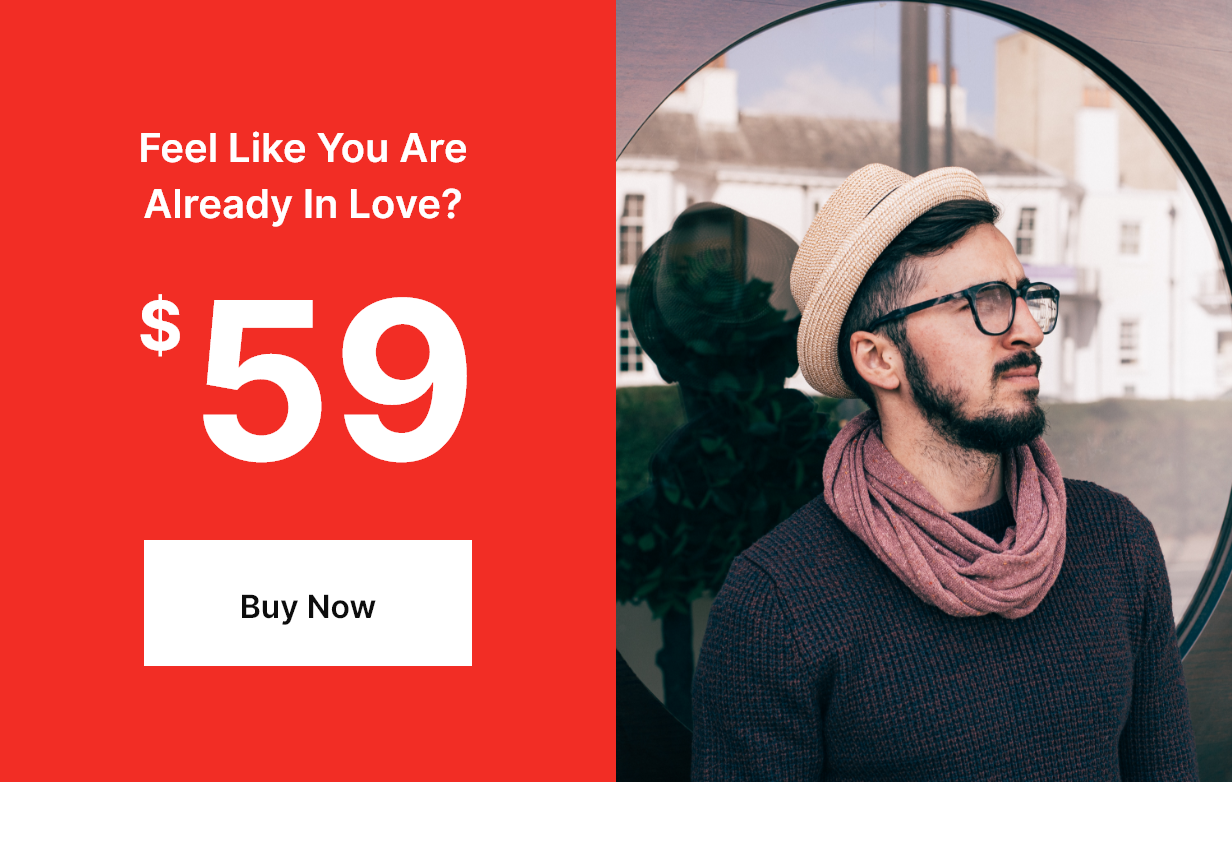This screenshot has height=842, width=1232.
Task: Click the Buy Now button
Action: point(308,603)
